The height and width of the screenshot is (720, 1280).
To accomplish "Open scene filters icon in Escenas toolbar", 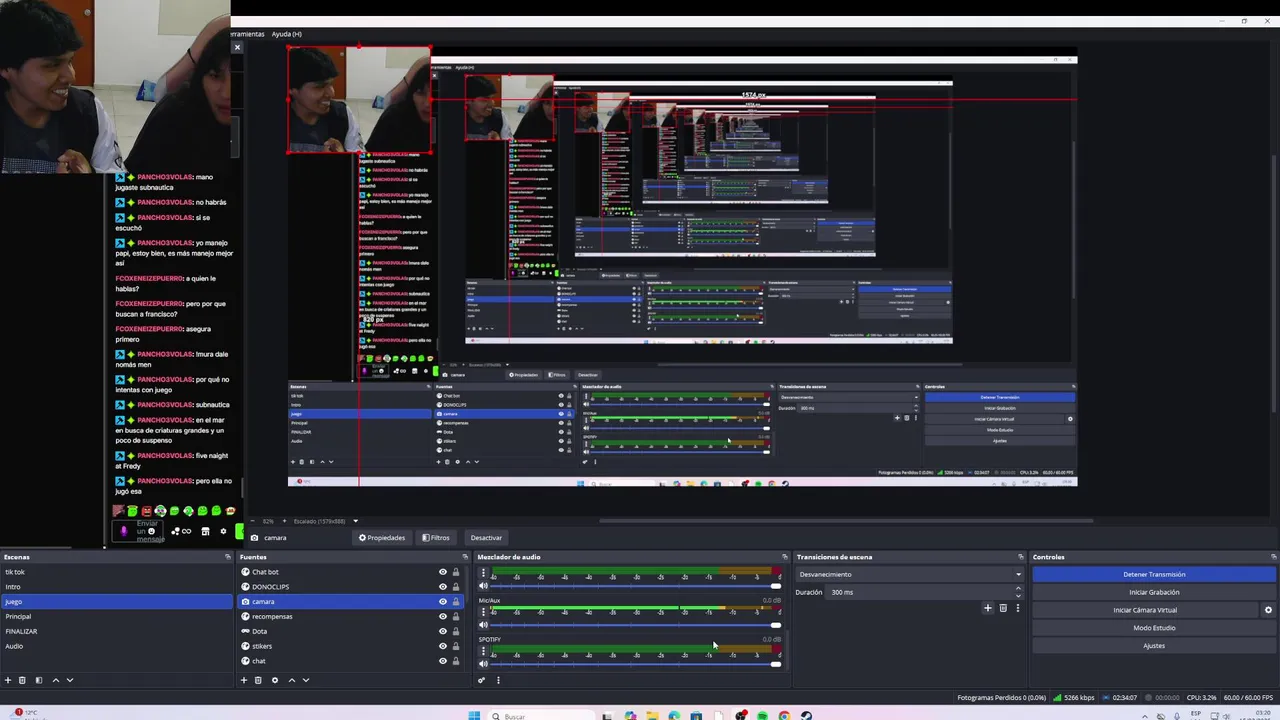I will [39, 680].
